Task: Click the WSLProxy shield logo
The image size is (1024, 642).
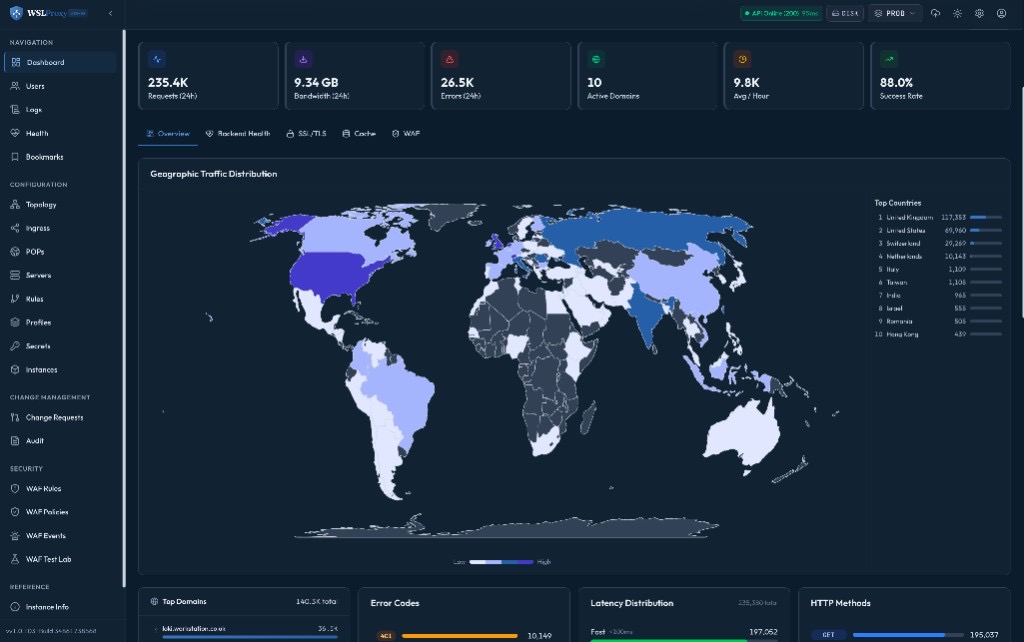Action: (x=16, y=13)
